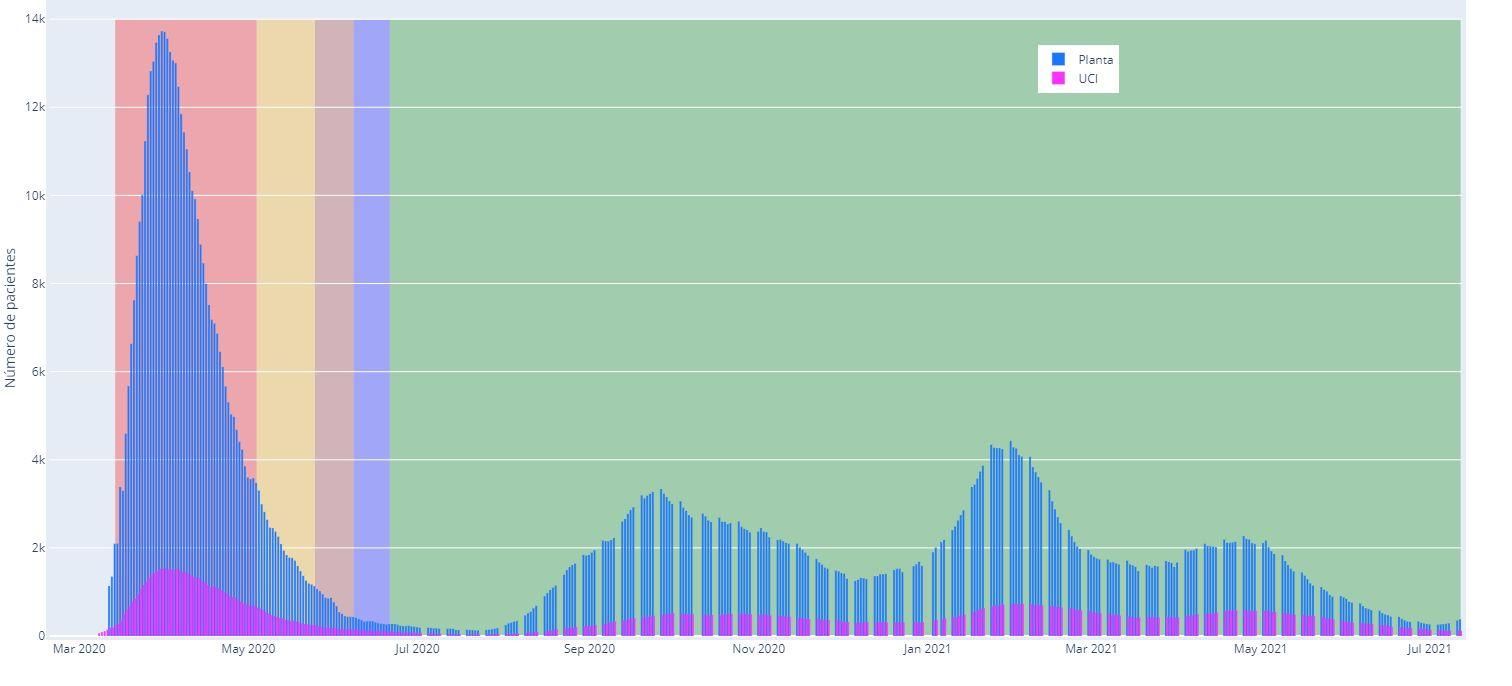This screenshot has height=686, width=1512.
Task: Select the 'Nov 2020' x-axis label
Action: (x=758, y=649)
